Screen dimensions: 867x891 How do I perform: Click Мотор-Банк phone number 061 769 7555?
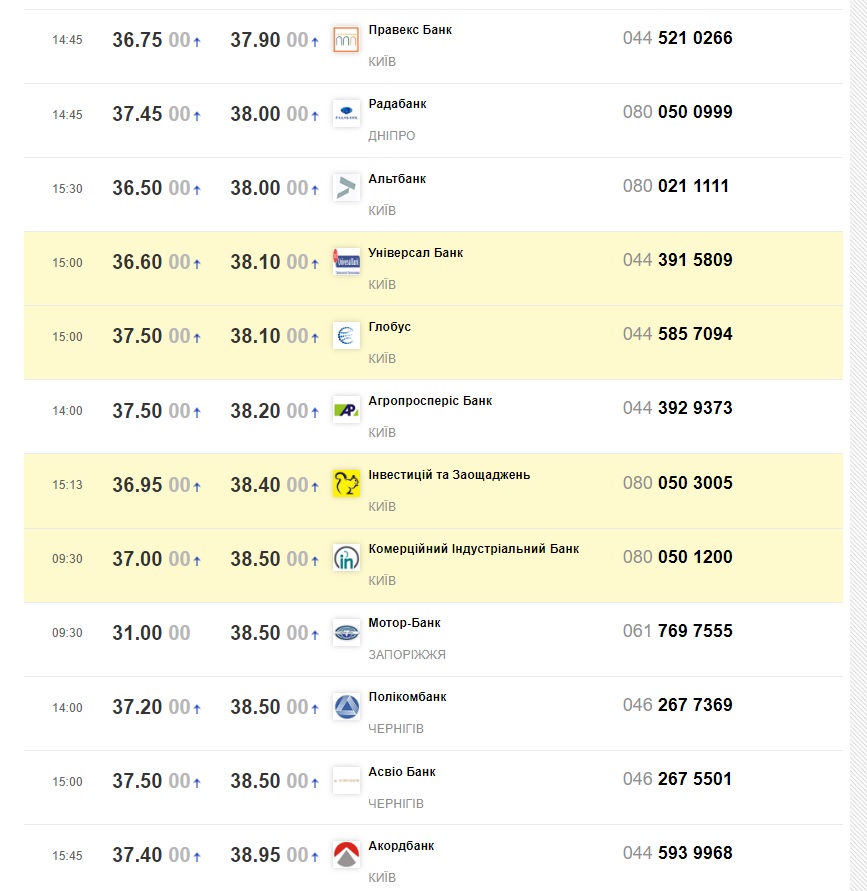[x=677, y=631]
